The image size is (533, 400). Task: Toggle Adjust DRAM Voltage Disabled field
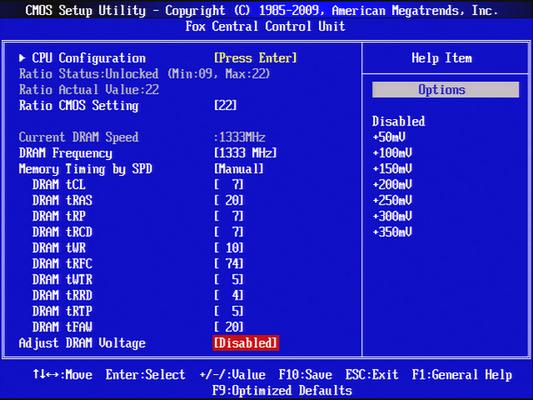tap(245, 343)
